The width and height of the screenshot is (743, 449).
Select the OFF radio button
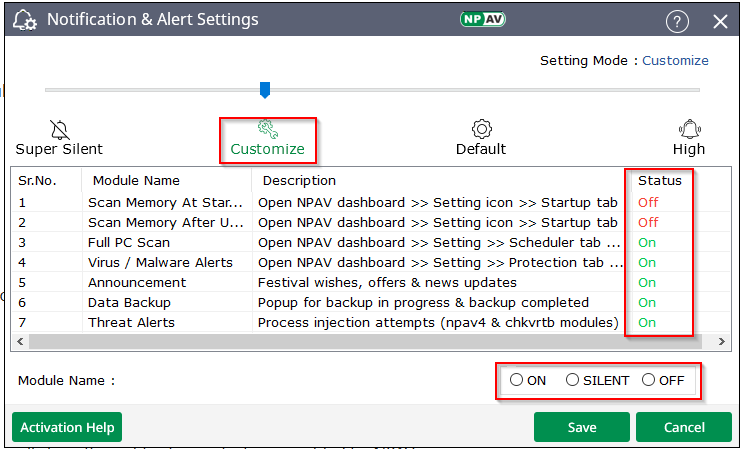coord(648,380)
